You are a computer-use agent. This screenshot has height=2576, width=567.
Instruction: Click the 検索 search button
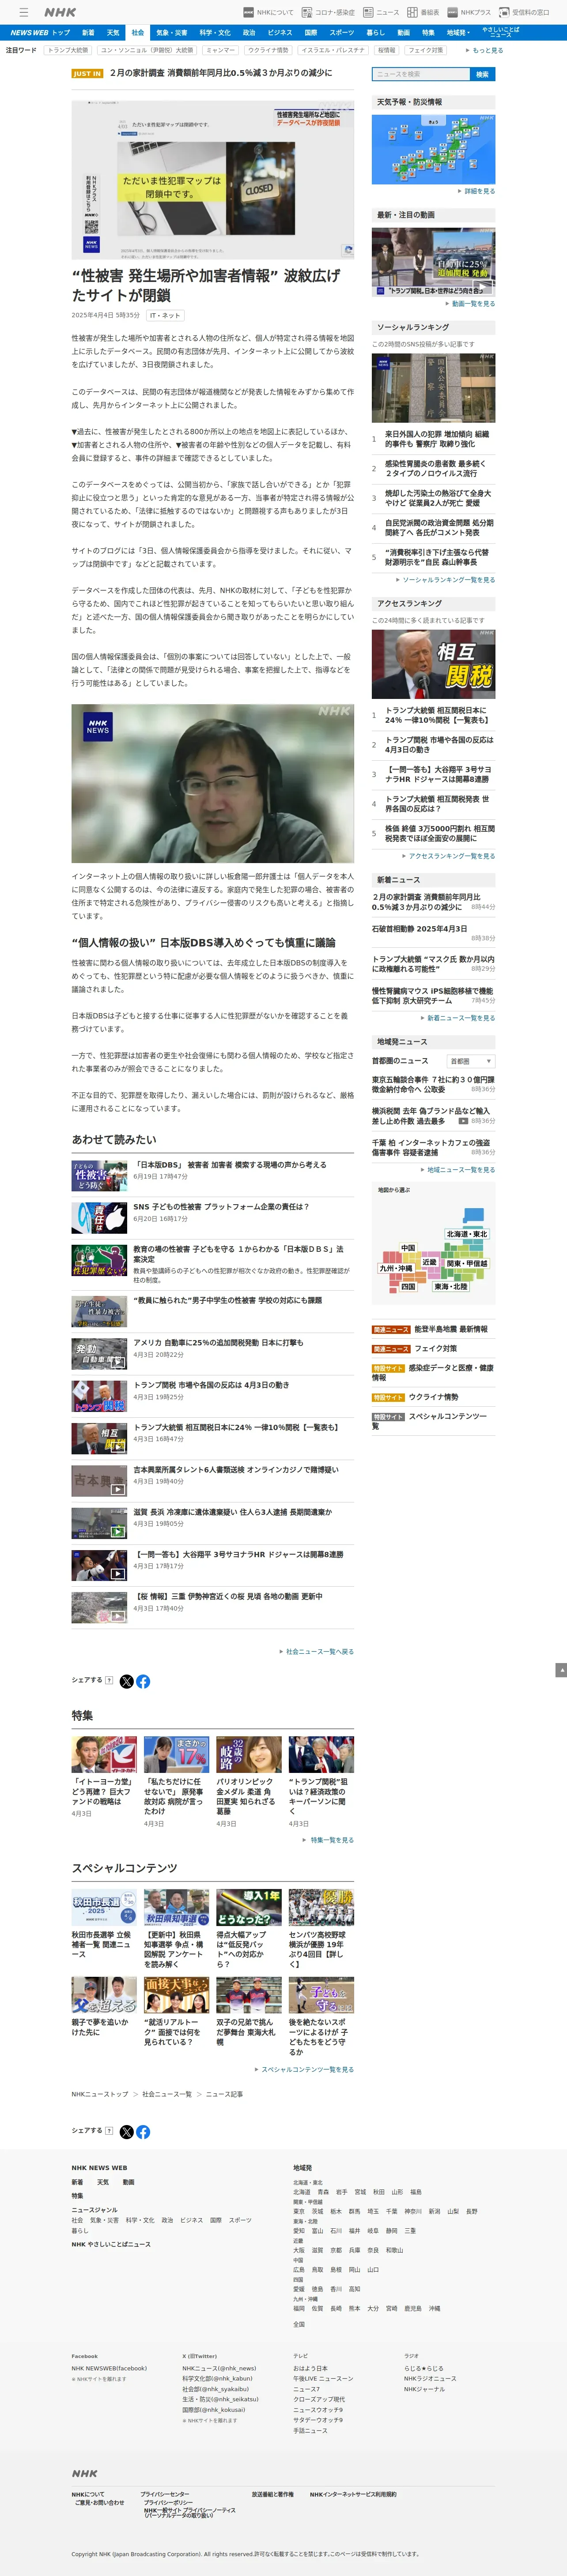tap(482, 74)
